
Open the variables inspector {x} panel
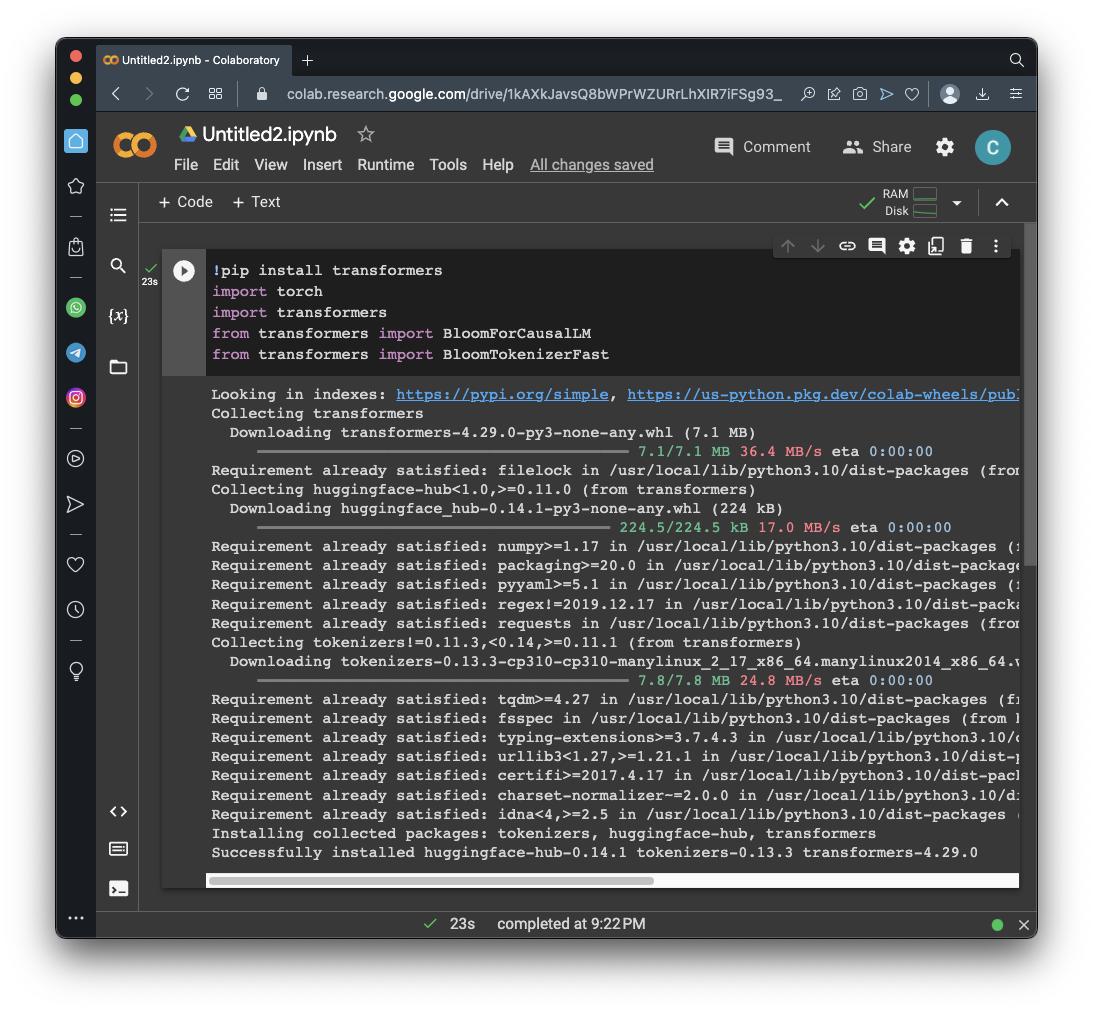119,316
